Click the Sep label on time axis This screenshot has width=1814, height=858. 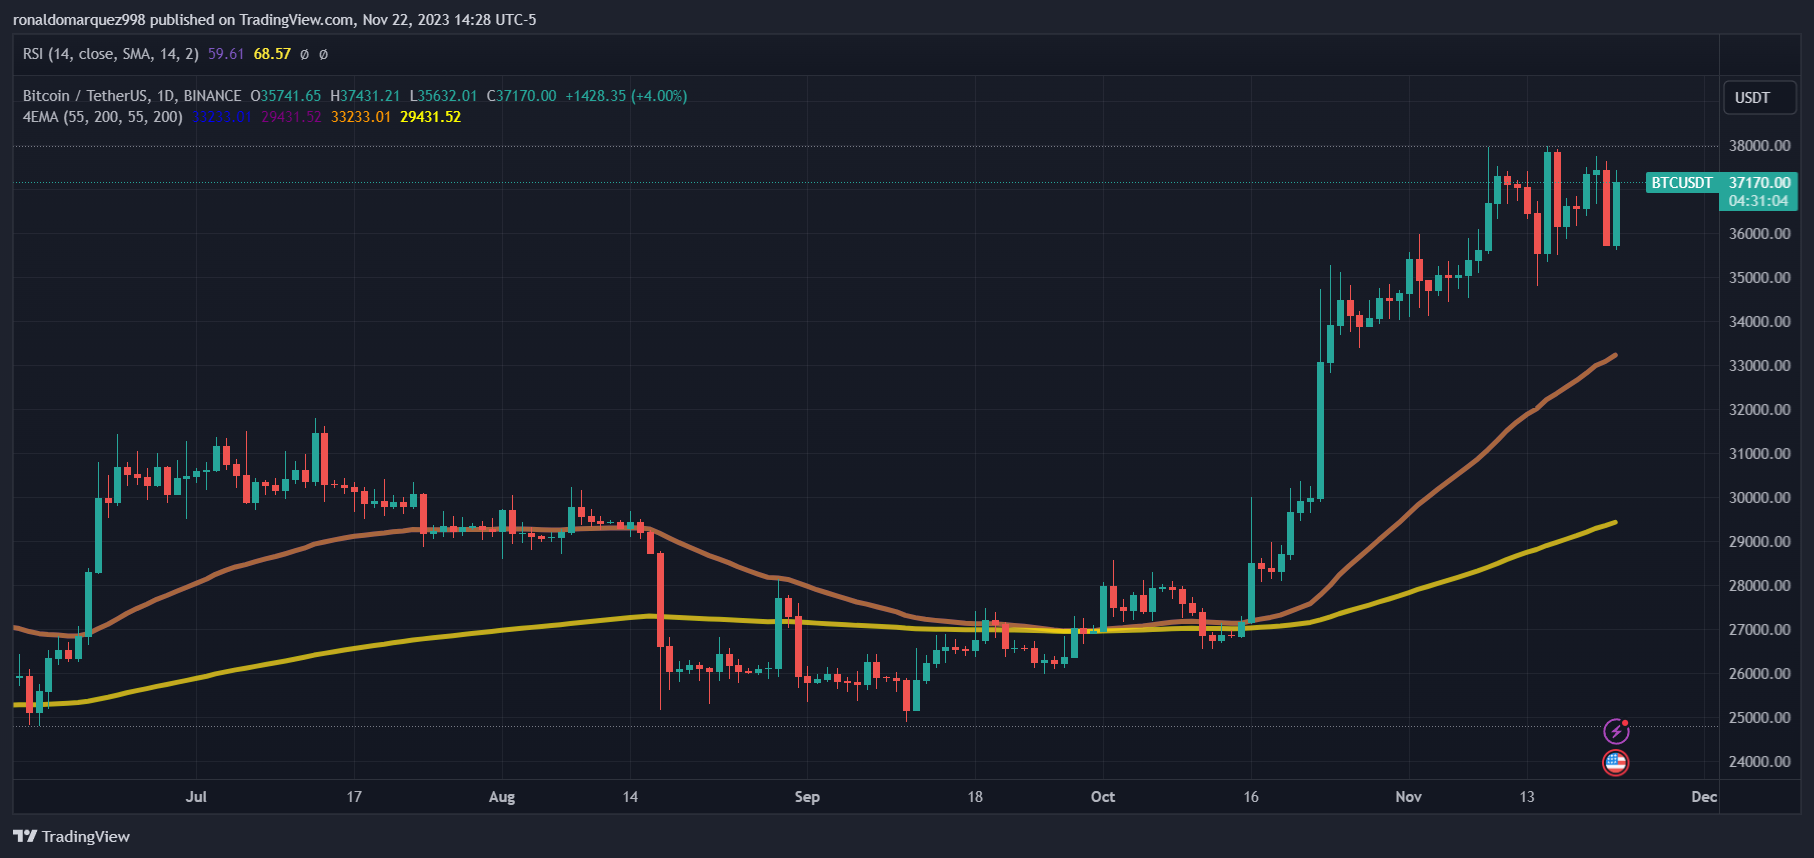[807, 797]
